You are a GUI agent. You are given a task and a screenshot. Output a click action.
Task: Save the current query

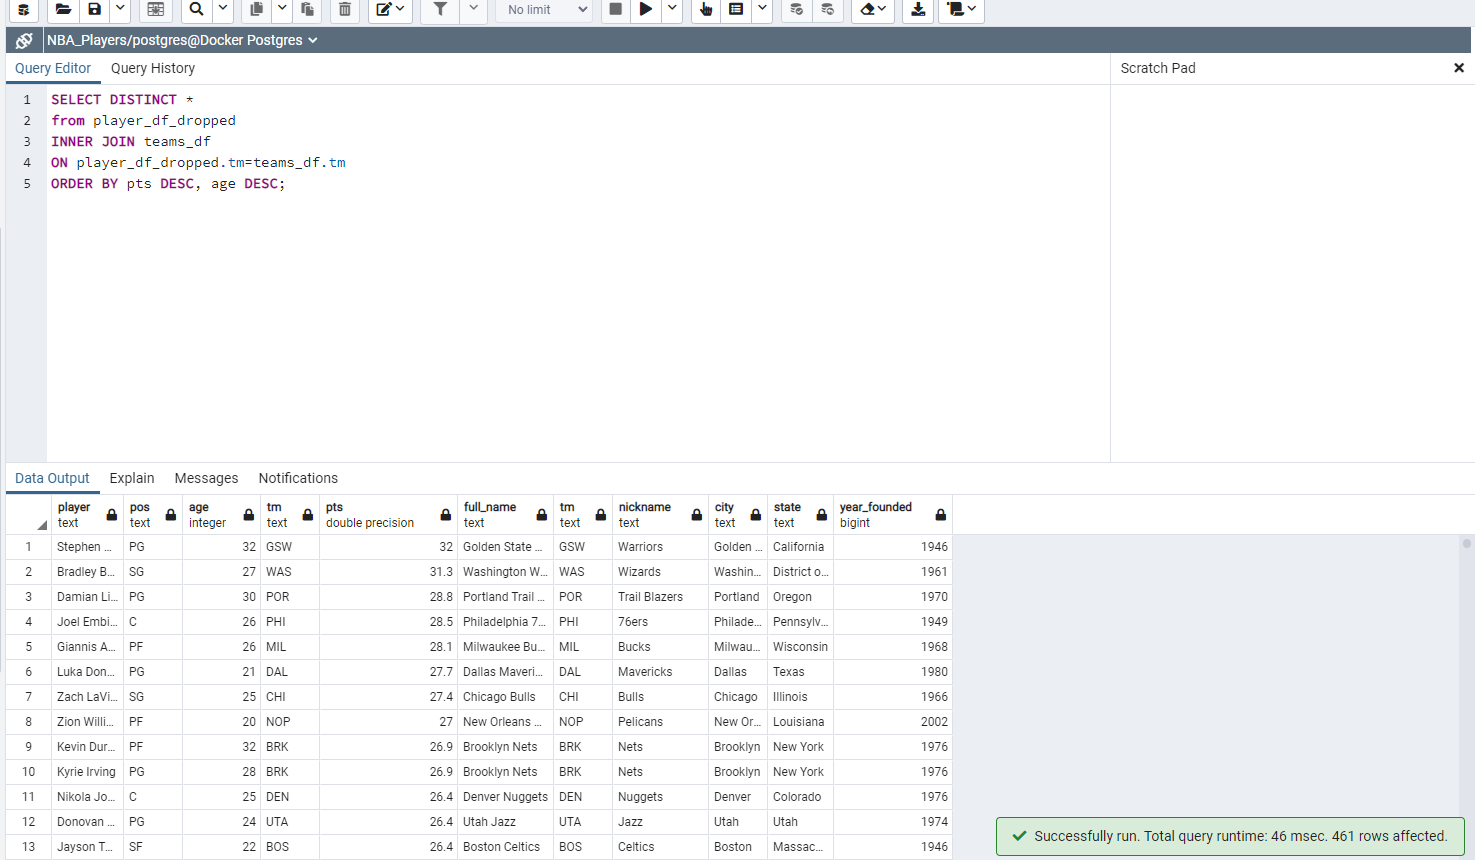93,10
